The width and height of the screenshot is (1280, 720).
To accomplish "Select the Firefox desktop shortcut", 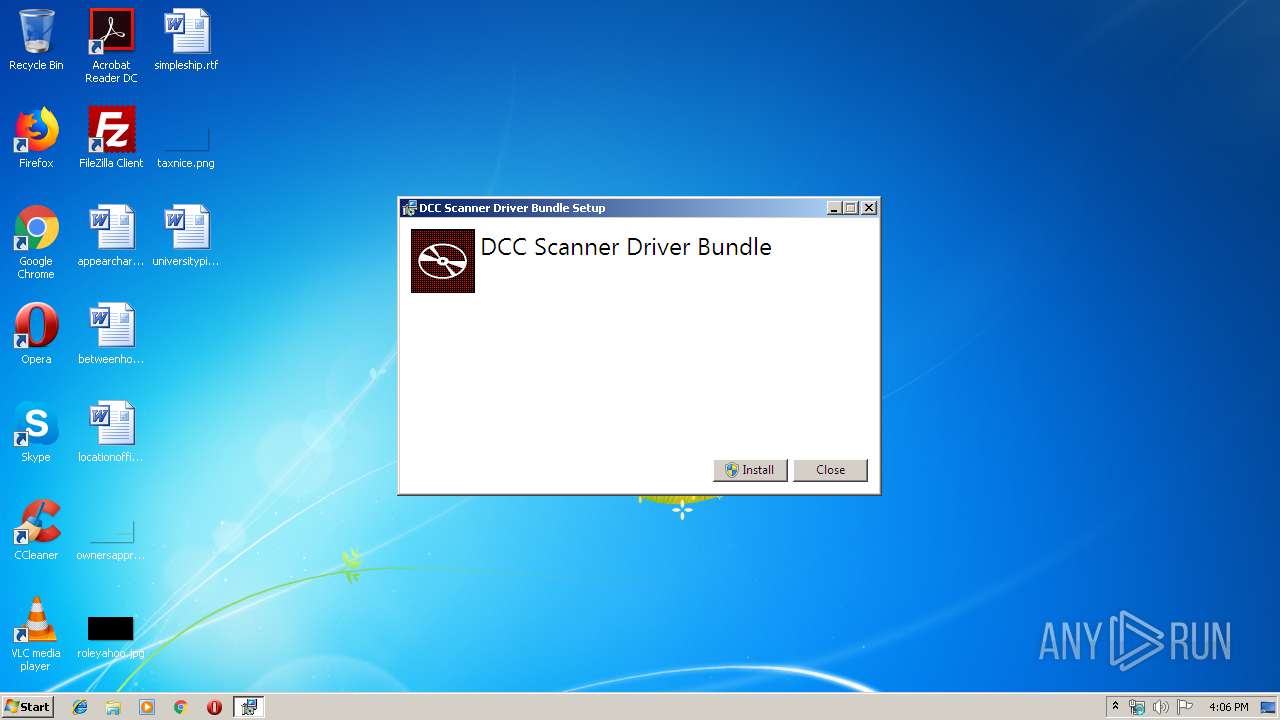I will pos(36,139).
